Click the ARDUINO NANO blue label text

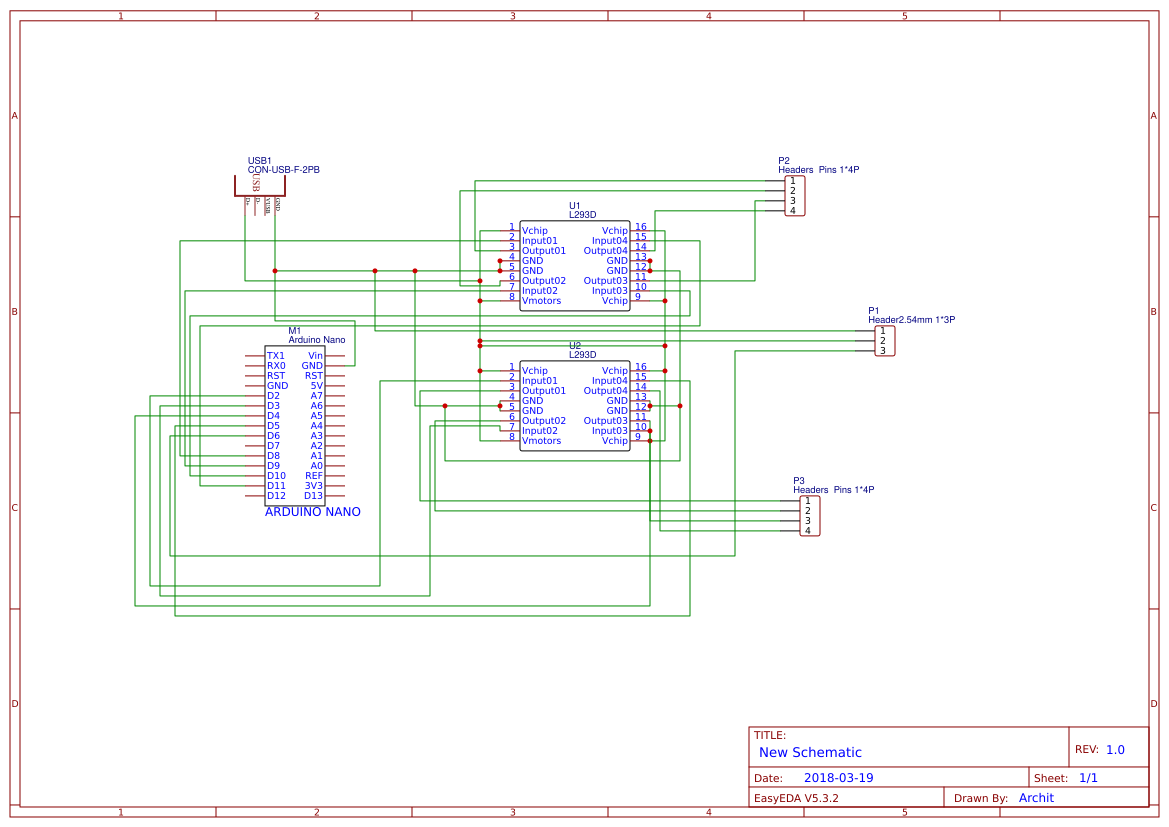pos(313,511)
